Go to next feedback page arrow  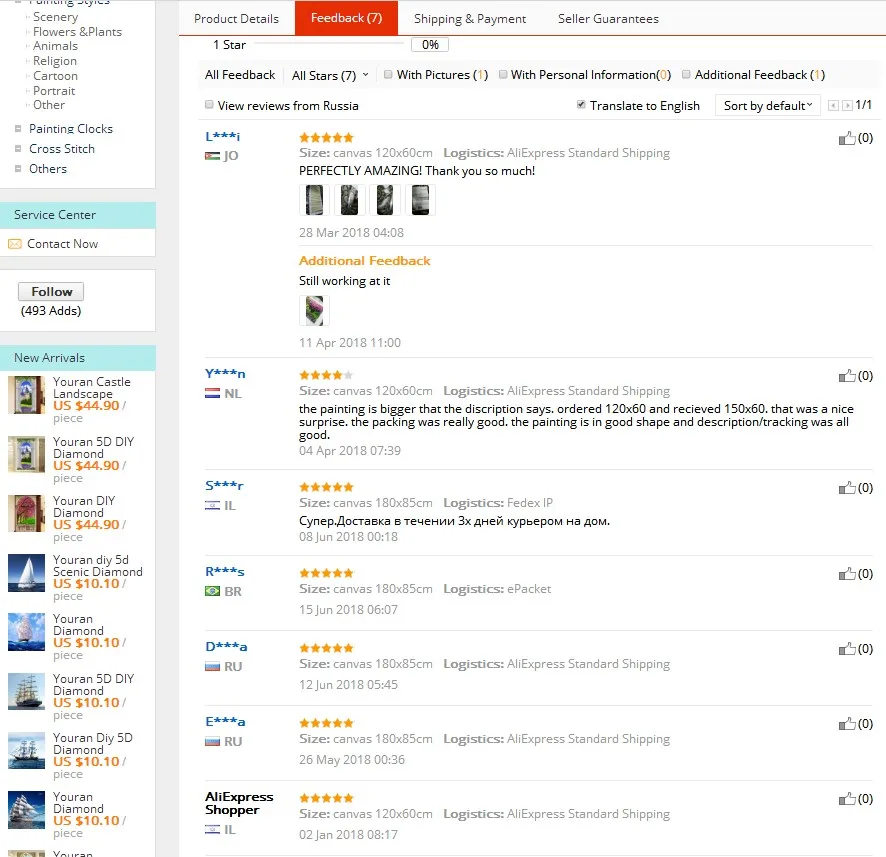click(847, 106)
